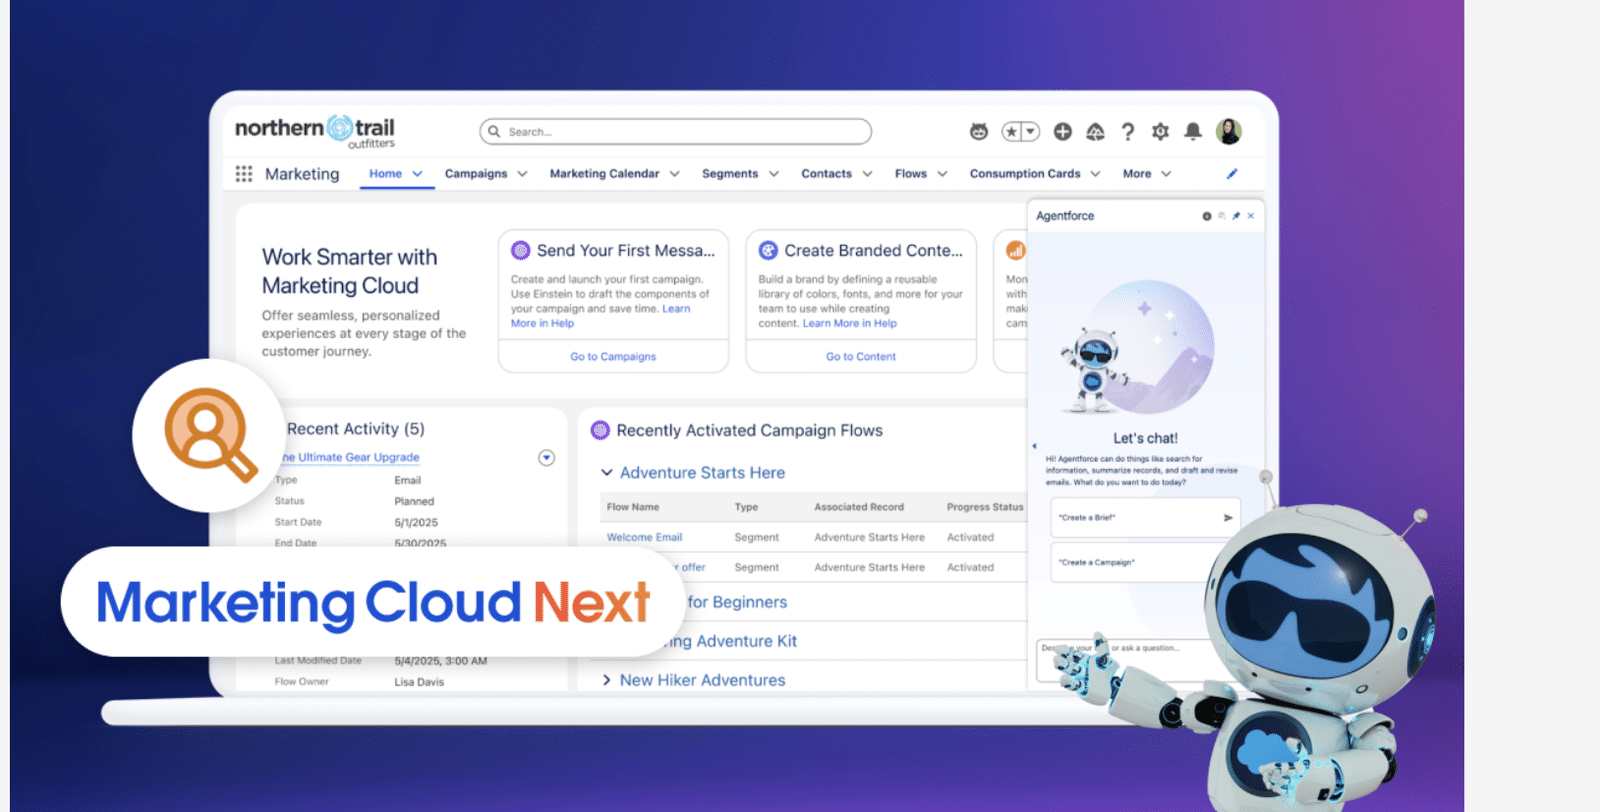The width and height of the screenshot is (1600, 812).
Task: Collapse Agentforce panel using side triangle
Action: (1034, 446)
